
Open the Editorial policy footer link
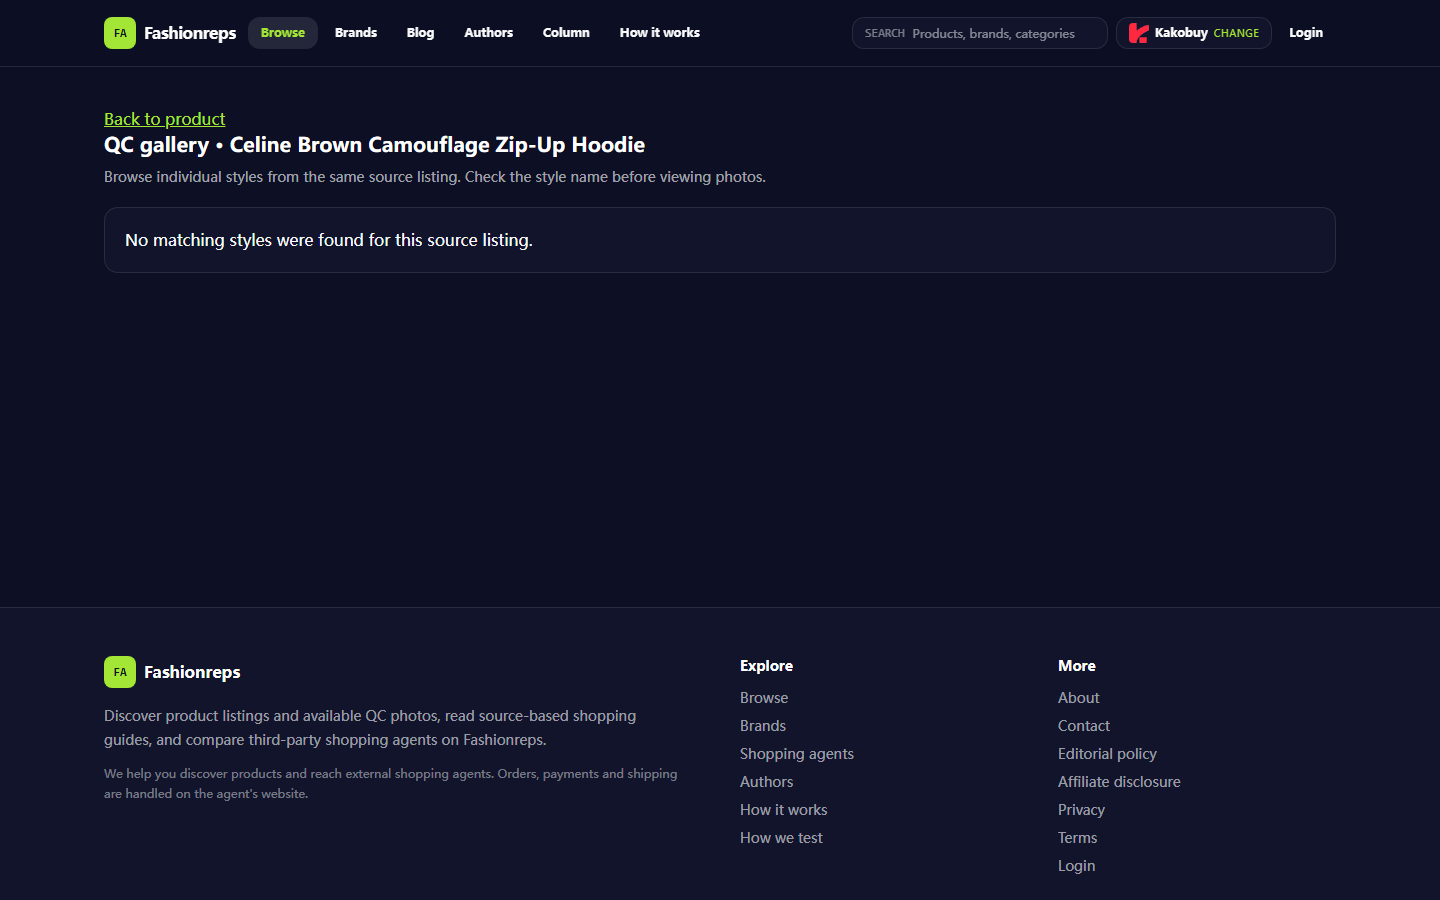click(1107, 754)
